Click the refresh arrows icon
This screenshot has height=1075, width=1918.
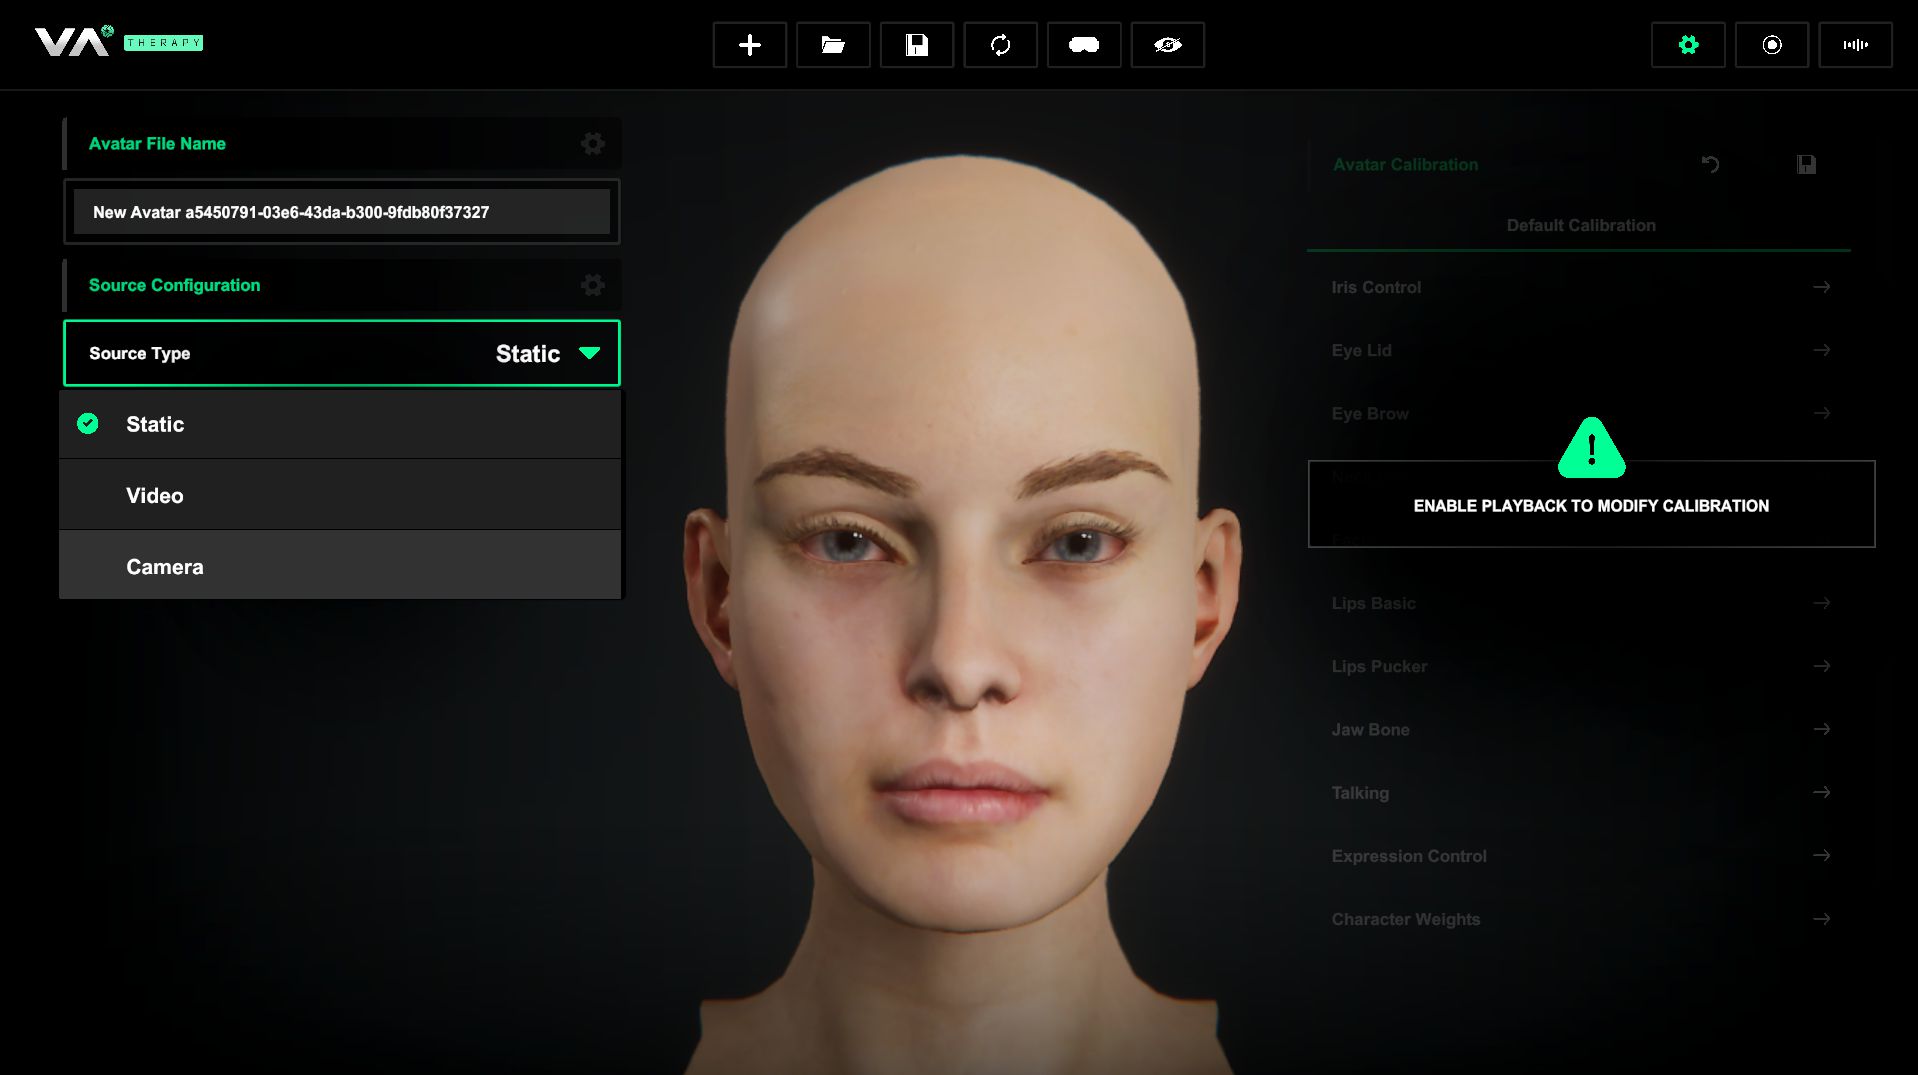click(x=1000, y=45)
